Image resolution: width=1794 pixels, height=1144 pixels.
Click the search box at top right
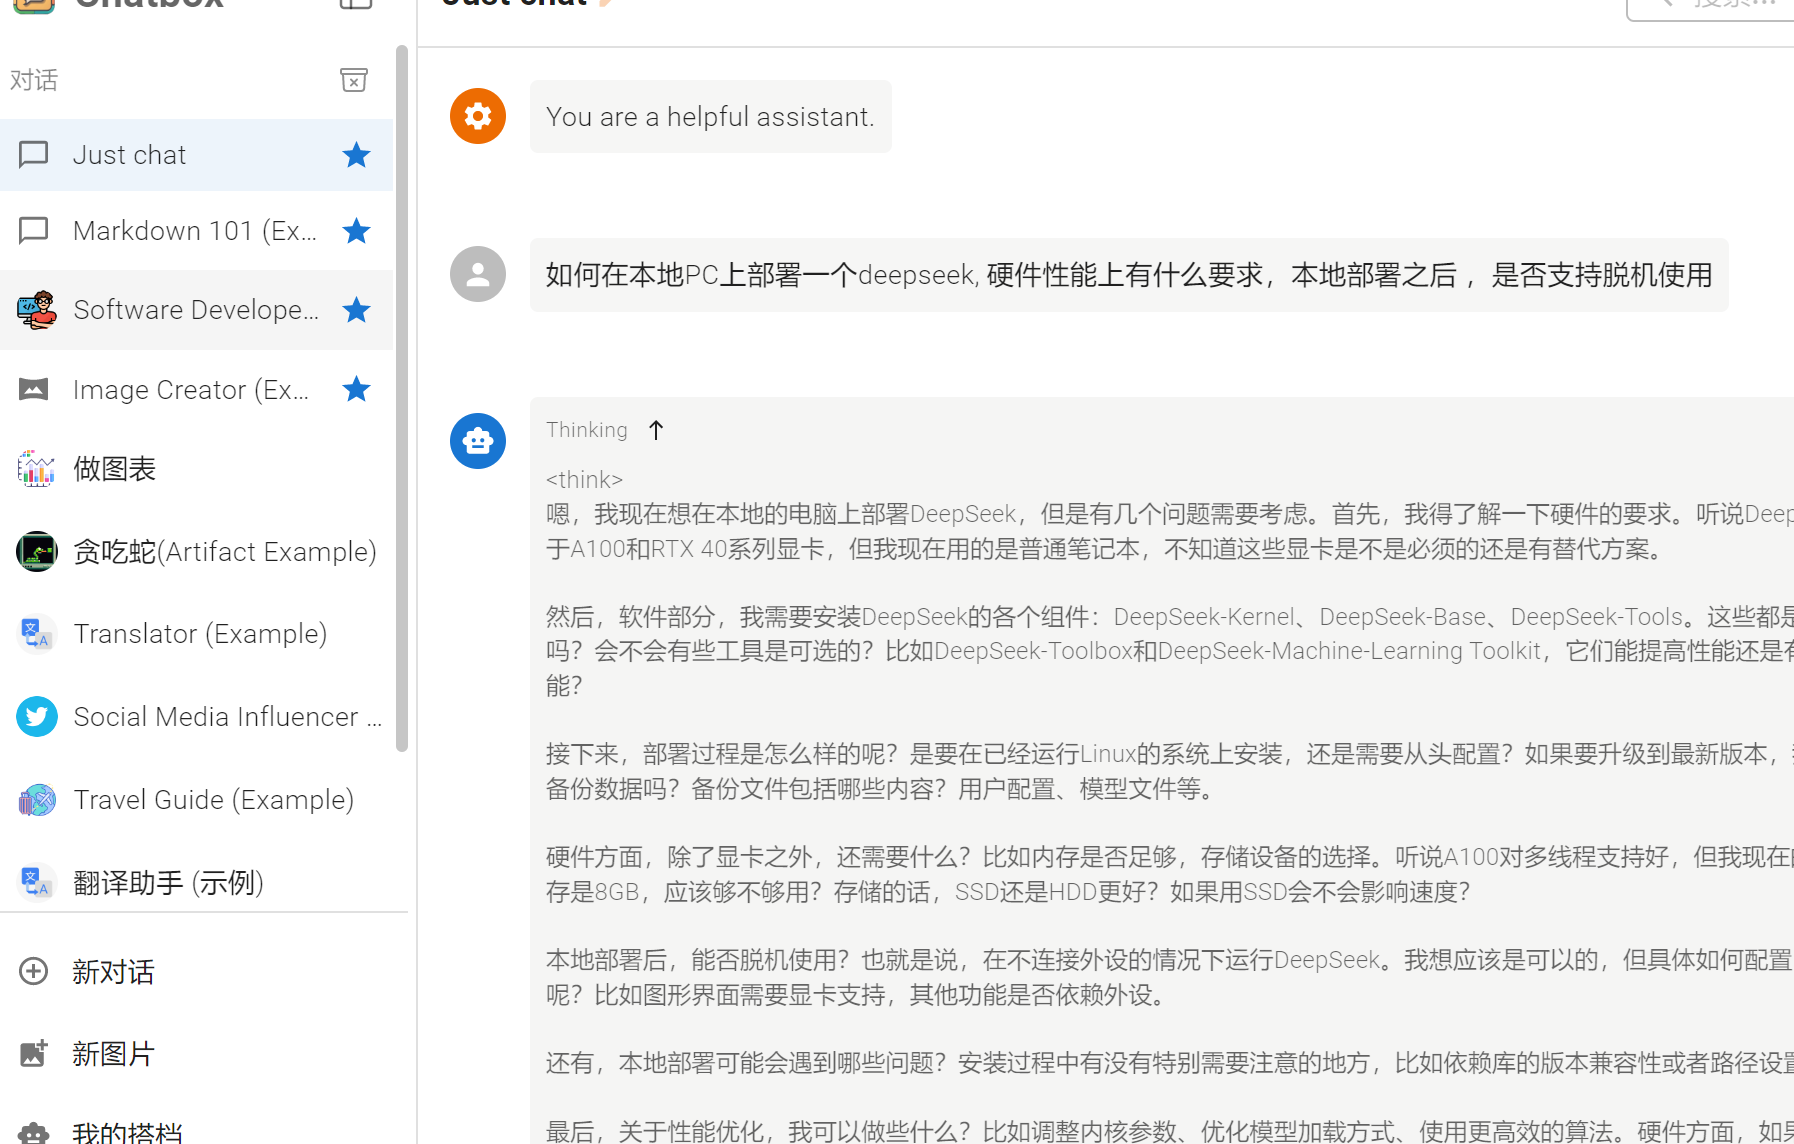point(1712,6)
